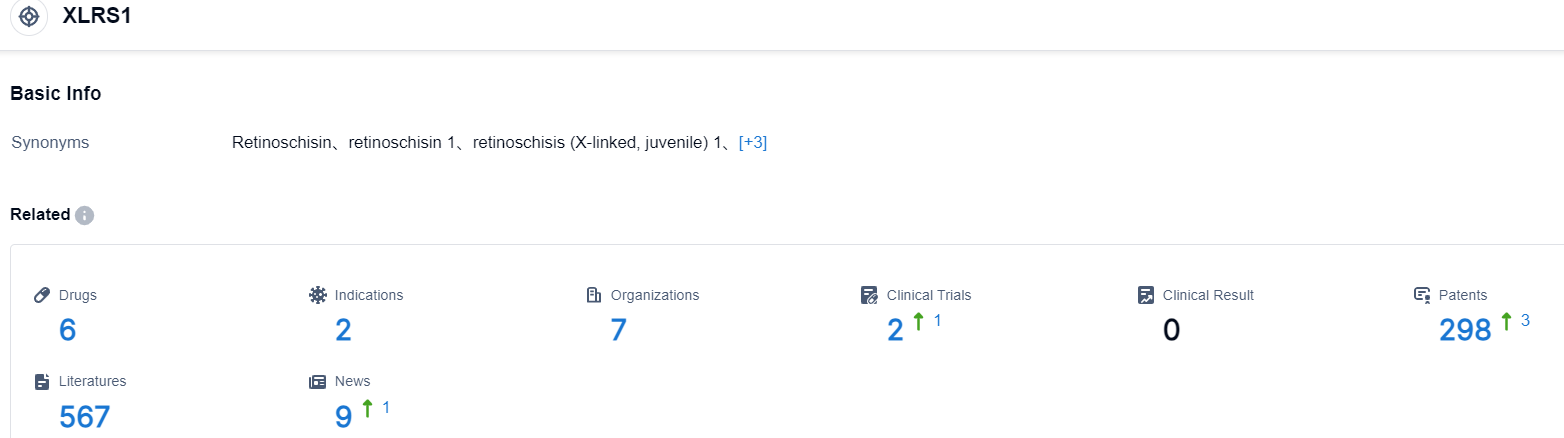Expand the [+3] more synonyms
Image resolution: width=1564 pixels, height=438 pixels.
(752, 143)
